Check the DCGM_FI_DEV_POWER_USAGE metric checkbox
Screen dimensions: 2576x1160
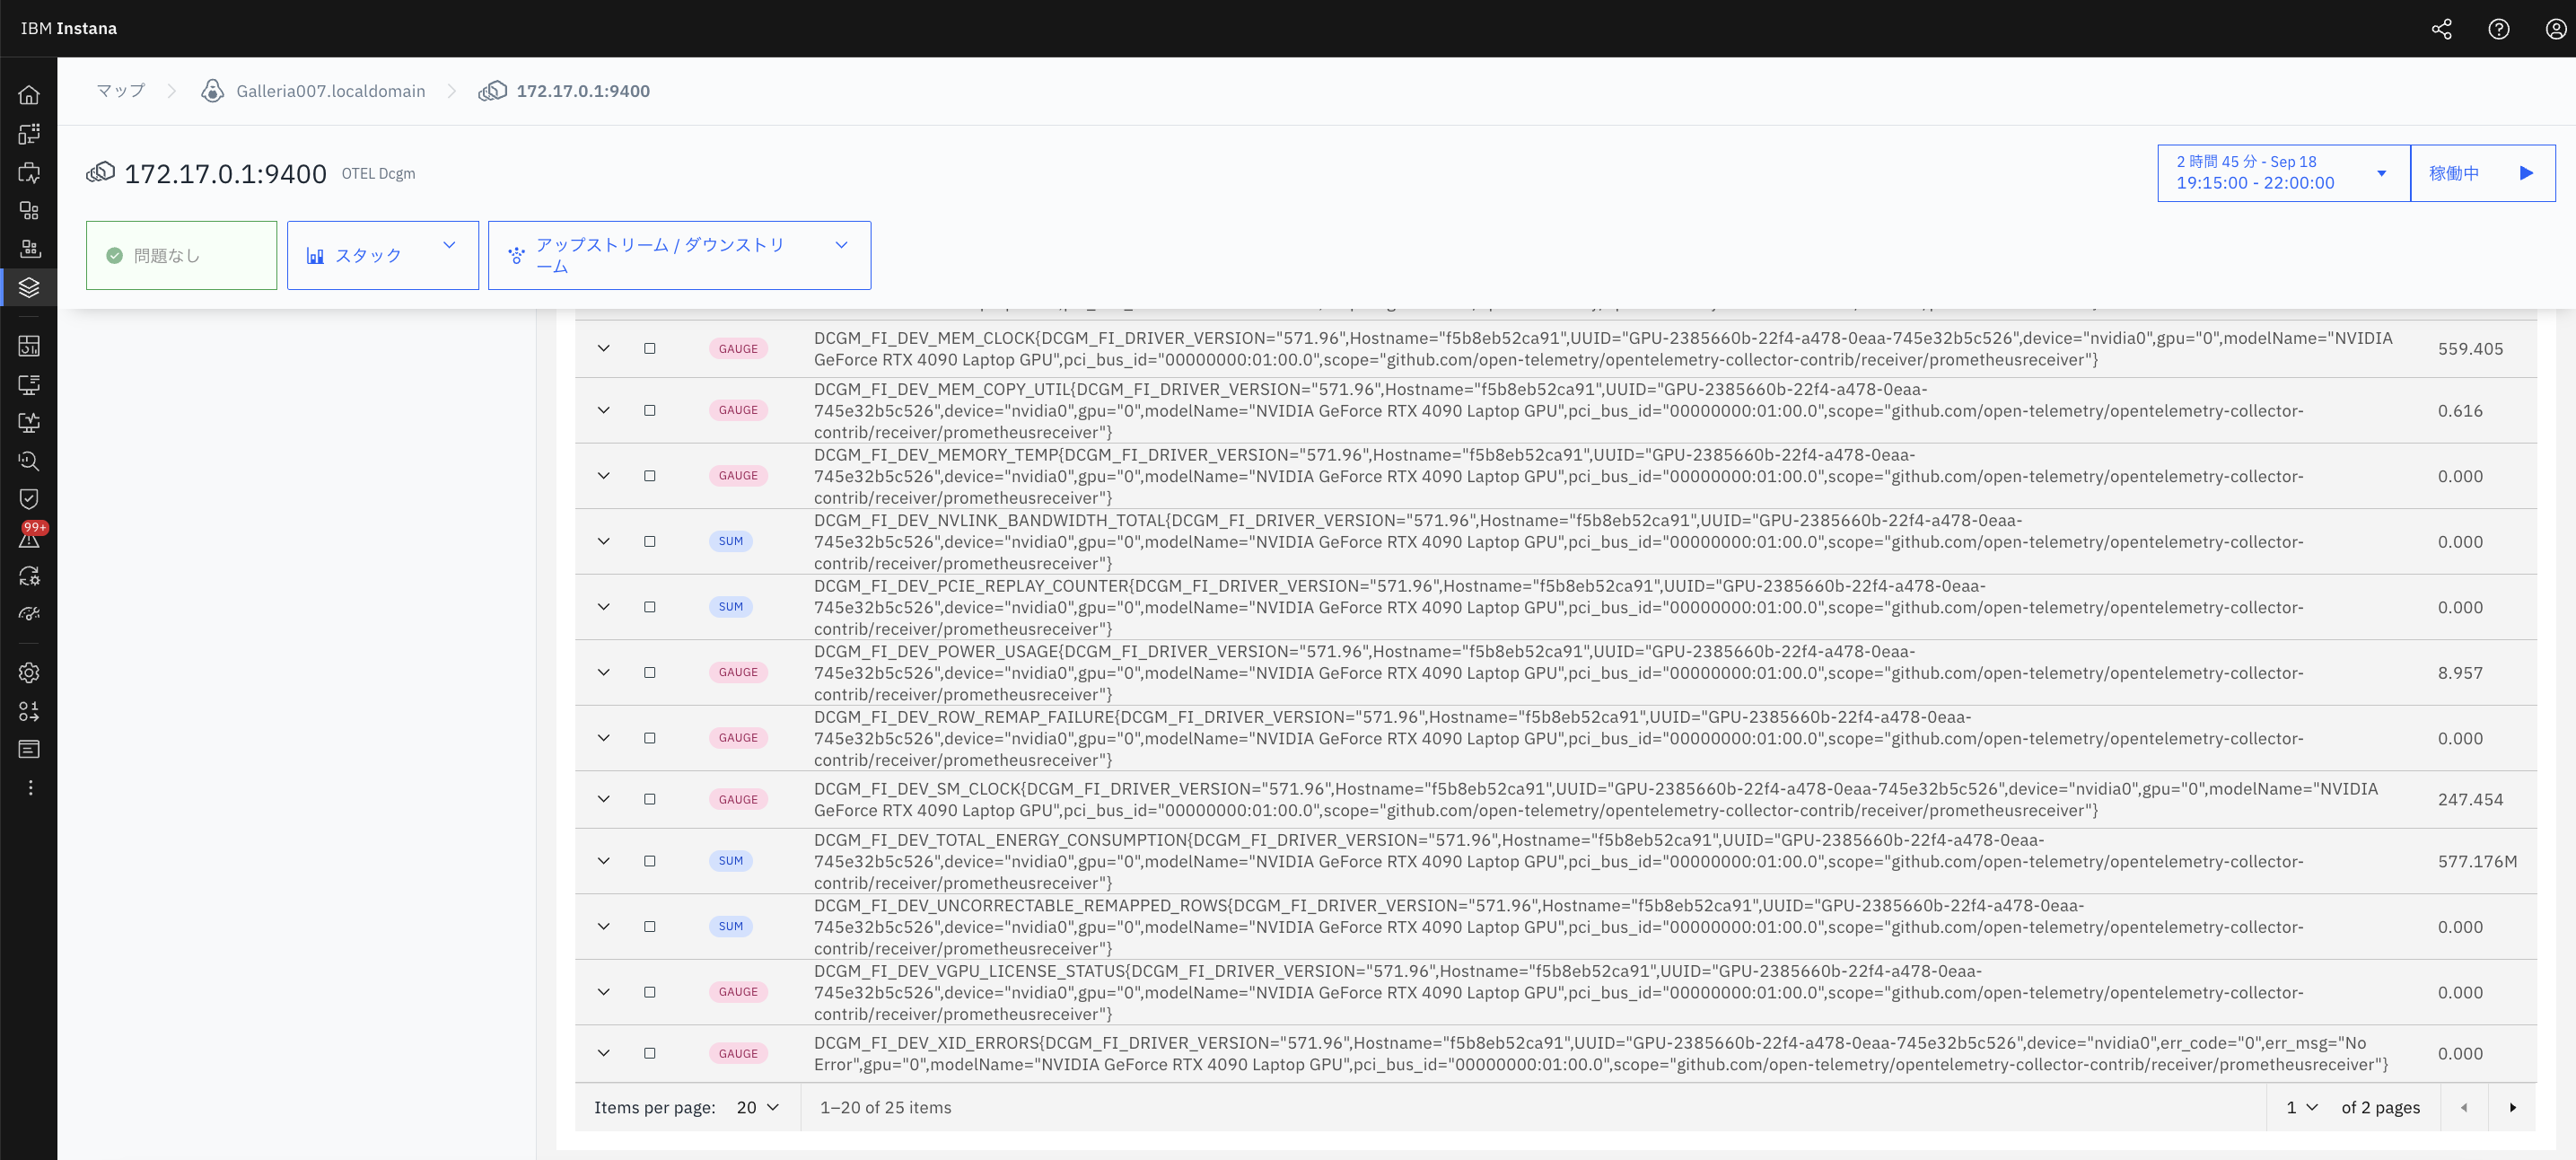pyautogui.click(x=650, y=672)
